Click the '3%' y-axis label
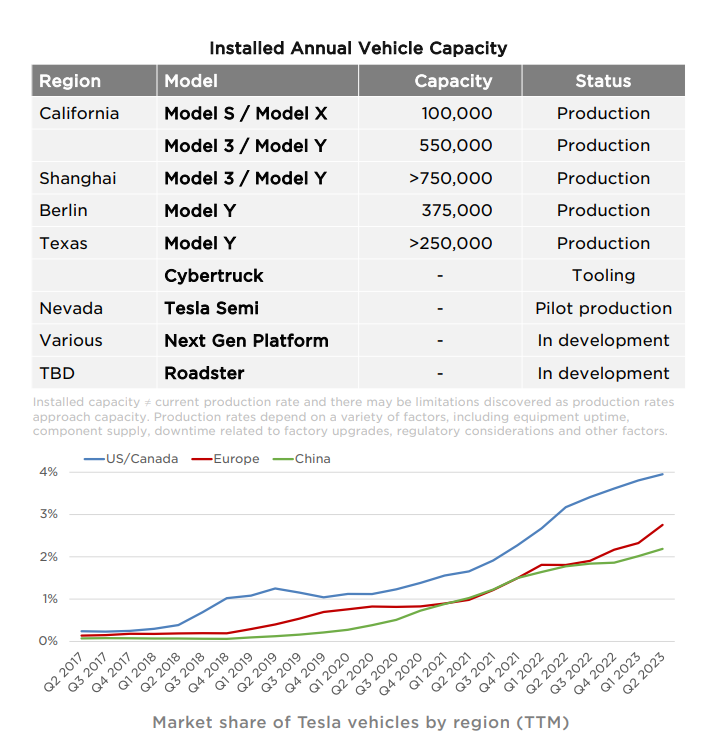Image resolution: width=715 pixels, height=750 pixels. coord(48,514)
